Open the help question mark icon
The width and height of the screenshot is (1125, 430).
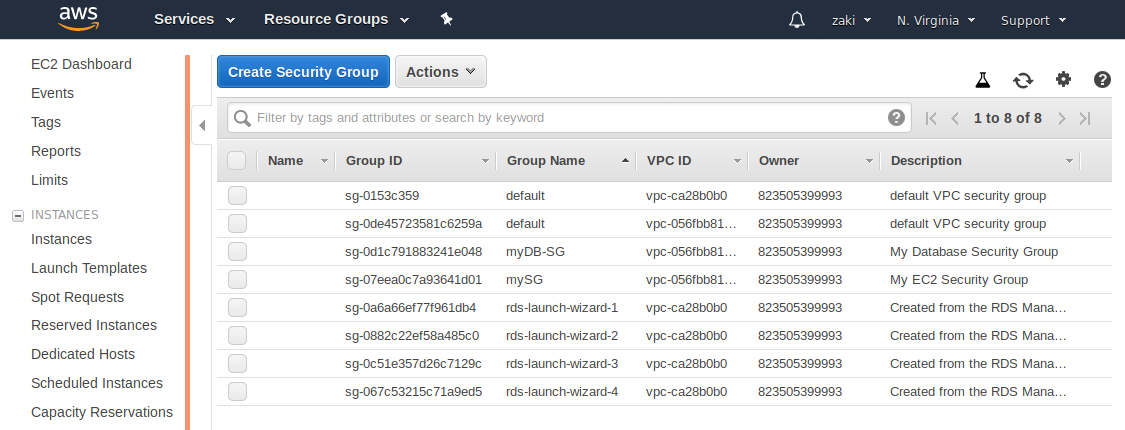click(x=1102, y=80)
